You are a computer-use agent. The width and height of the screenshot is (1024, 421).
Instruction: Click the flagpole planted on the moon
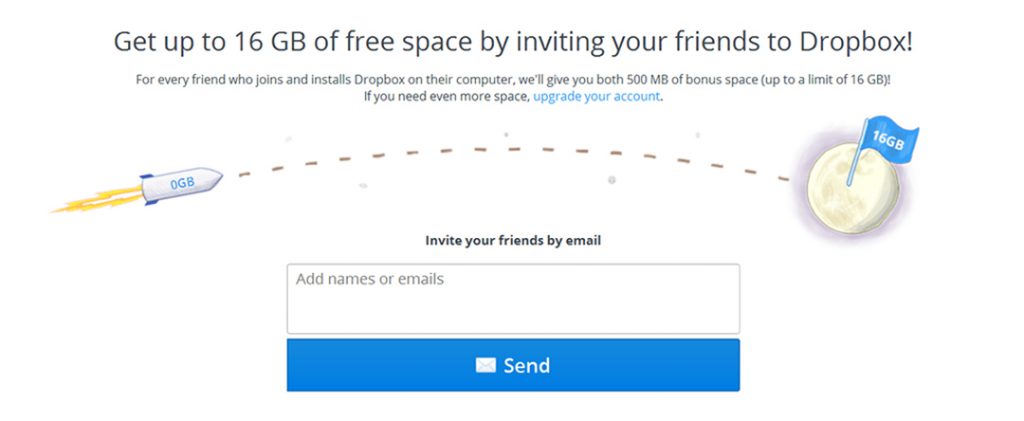857,153
